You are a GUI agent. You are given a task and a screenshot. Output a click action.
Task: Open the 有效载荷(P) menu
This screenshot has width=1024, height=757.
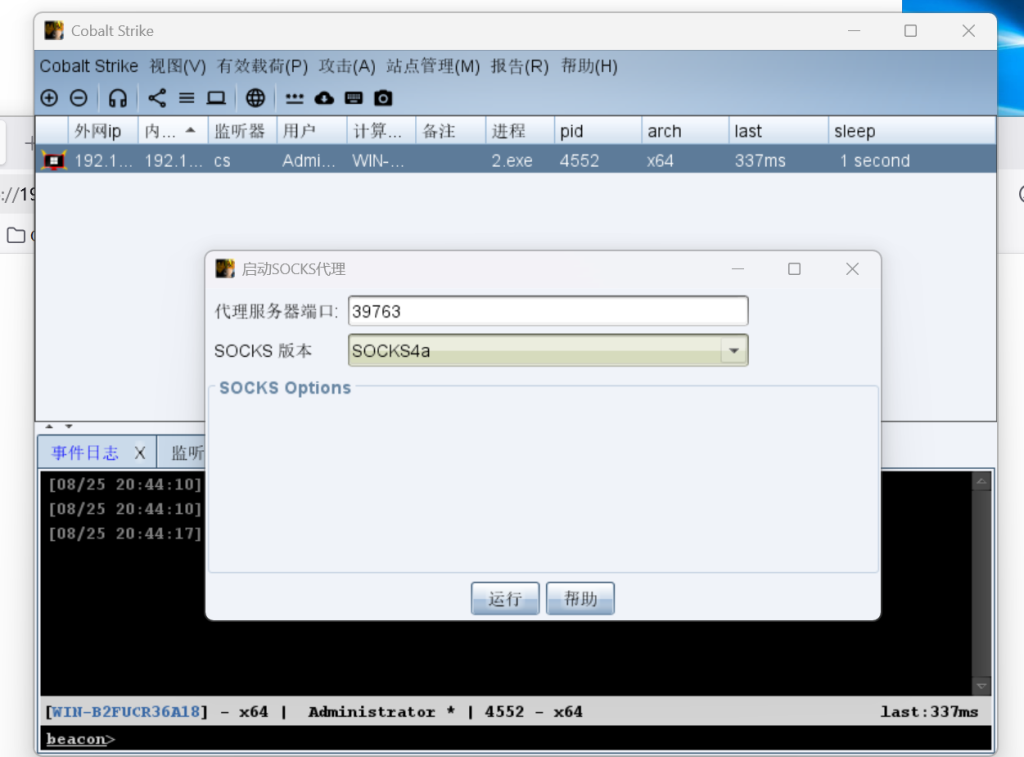click(263, 66)
